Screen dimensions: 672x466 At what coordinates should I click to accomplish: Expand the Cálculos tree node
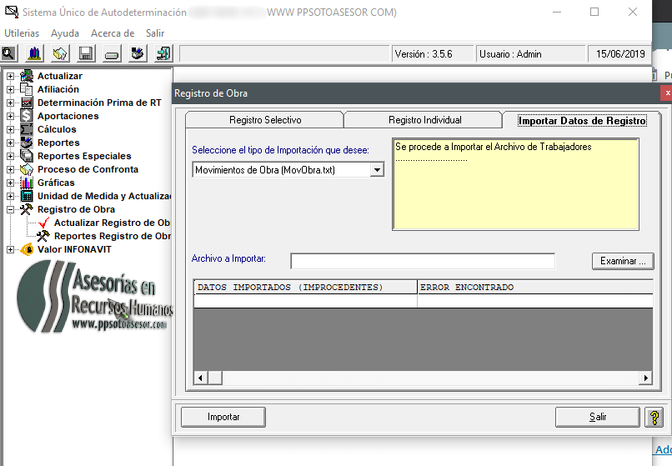10,129
